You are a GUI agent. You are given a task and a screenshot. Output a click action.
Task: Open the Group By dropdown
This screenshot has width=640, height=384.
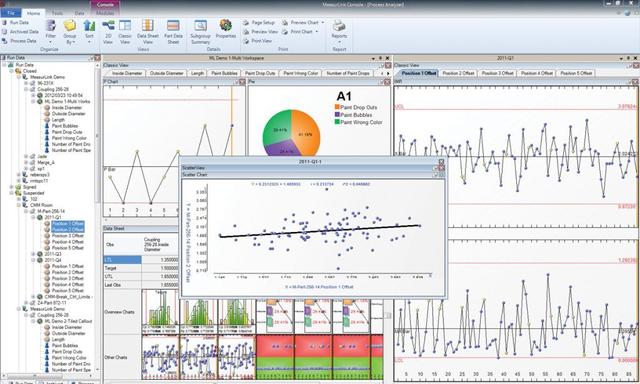(70, 31)
